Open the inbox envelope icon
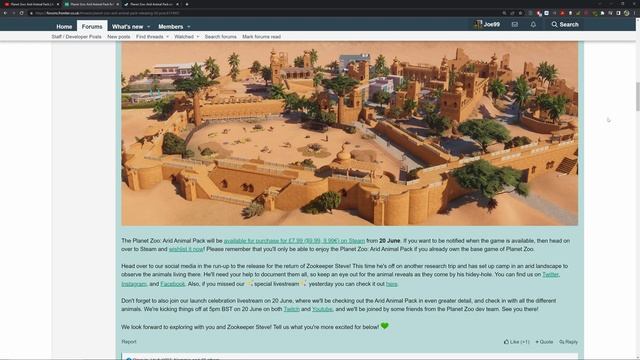Screen dimensions: 640x360 coord(515,24)
